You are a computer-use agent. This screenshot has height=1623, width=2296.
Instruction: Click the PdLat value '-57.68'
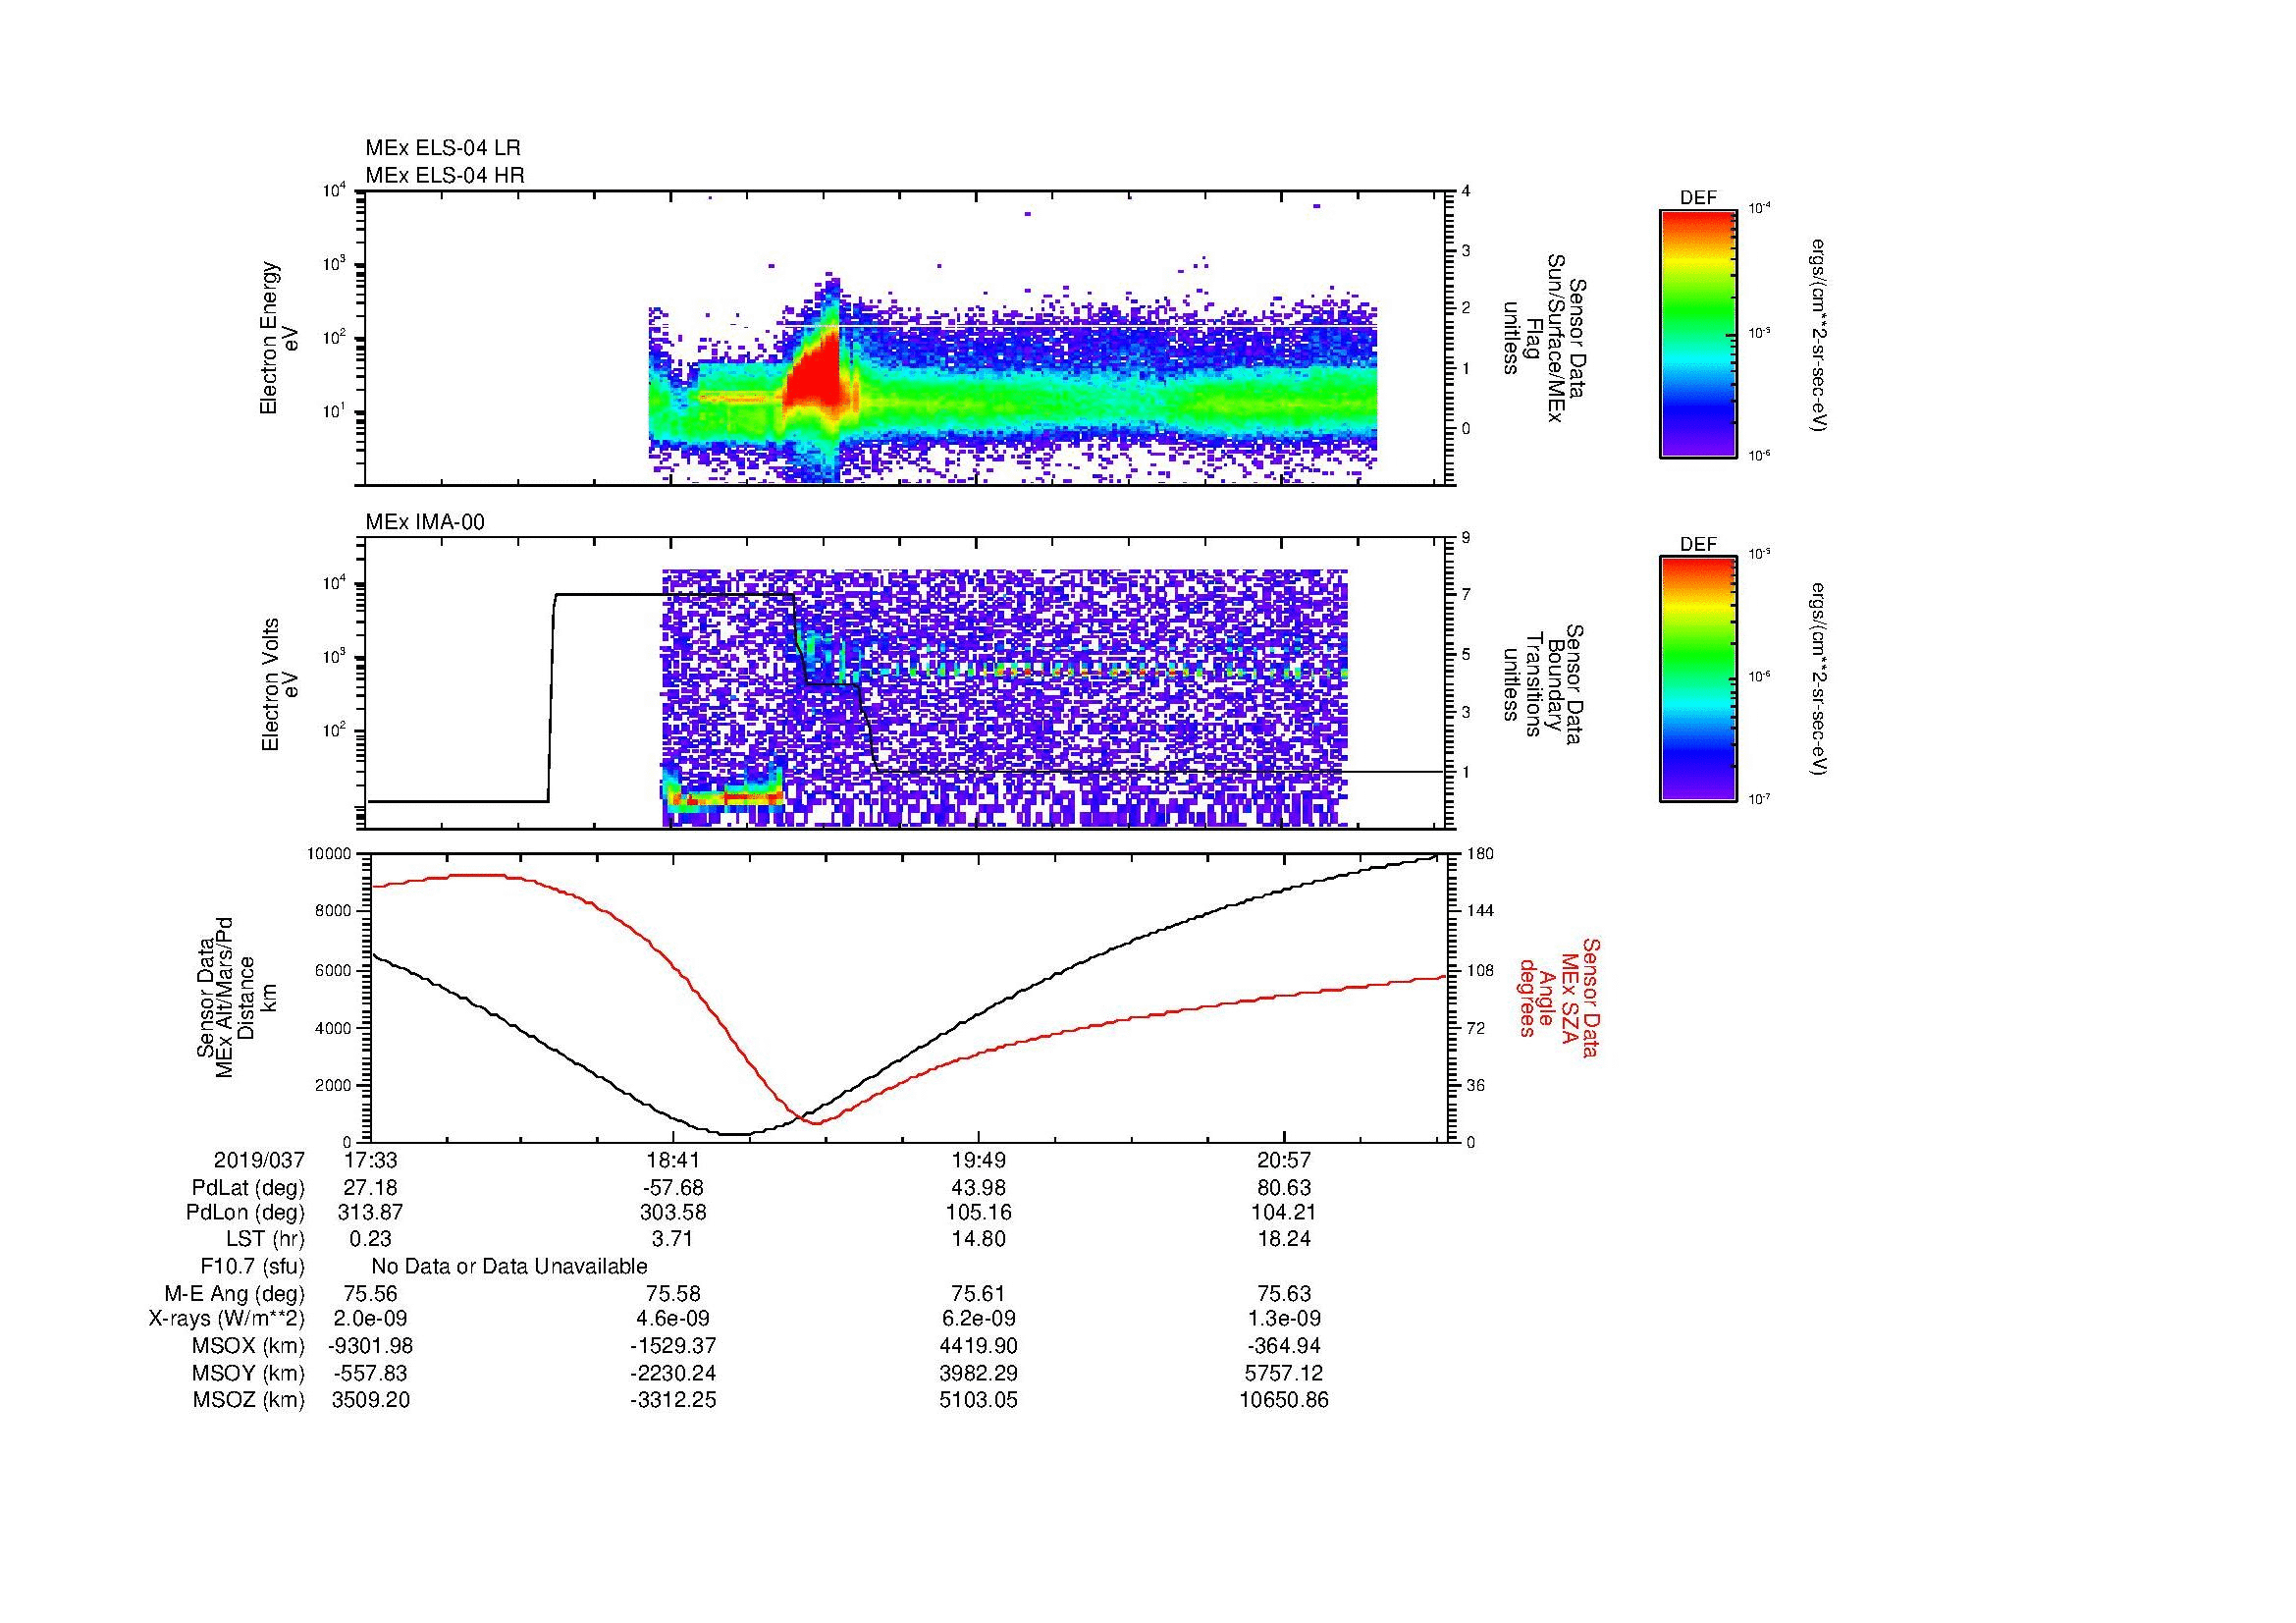(x=673, y=1188)
